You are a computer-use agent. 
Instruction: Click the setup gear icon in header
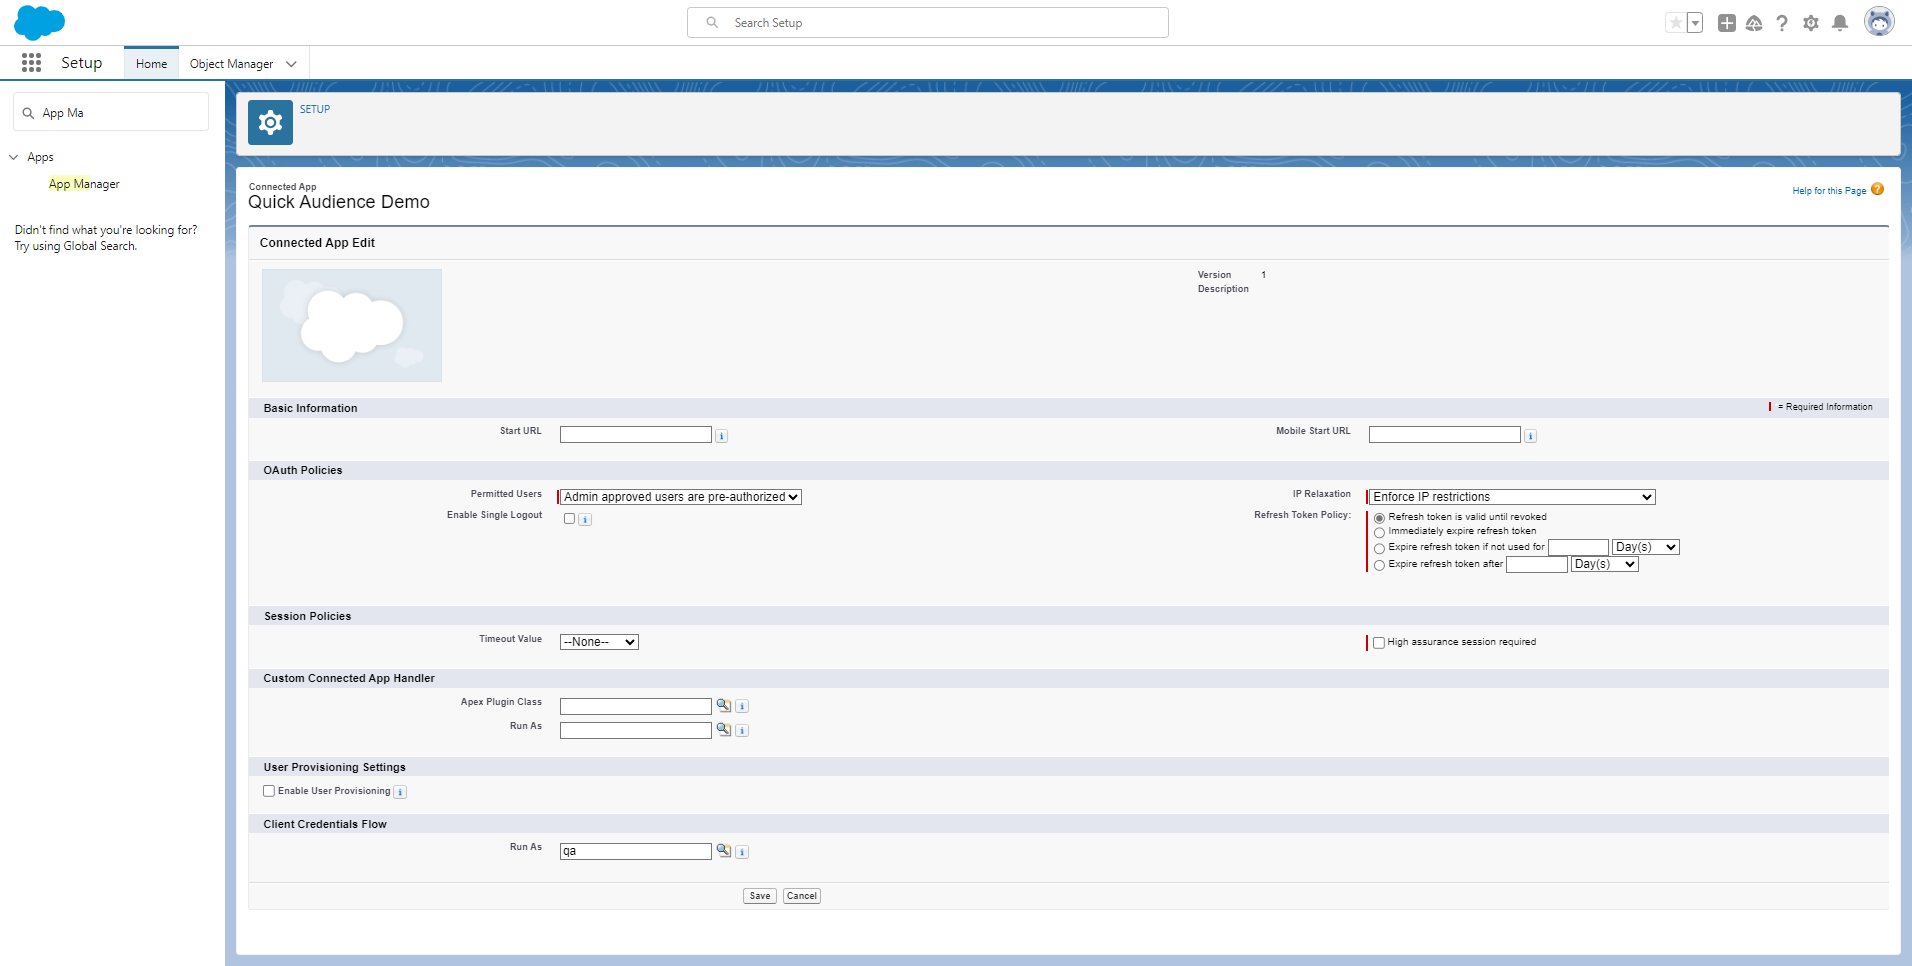[x=1811, y=23]
